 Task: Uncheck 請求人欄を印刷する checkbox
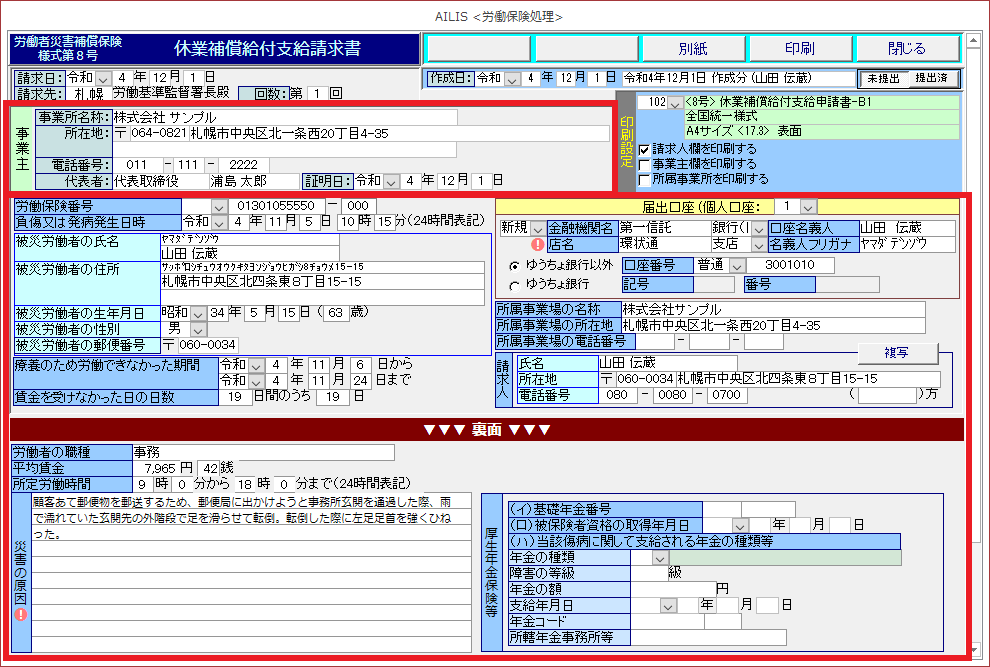click(x=645, y=149)
